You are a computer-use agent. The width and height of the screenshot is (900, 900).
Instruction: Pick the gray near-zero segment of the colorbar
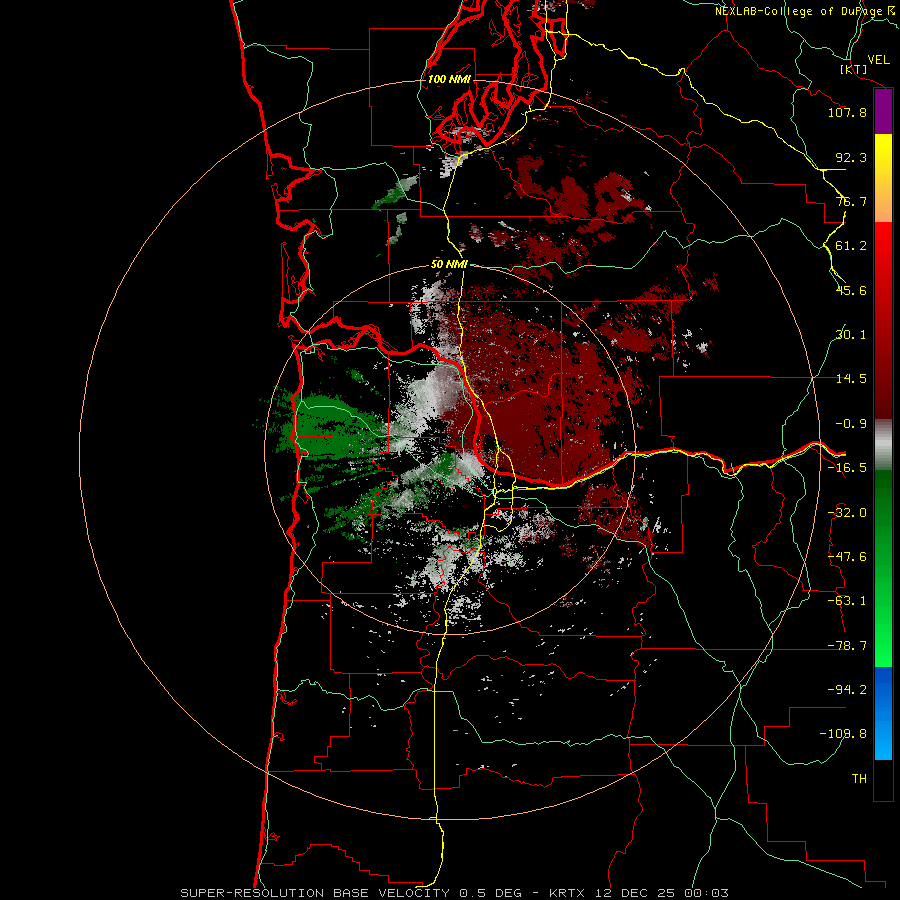(883, 445)
